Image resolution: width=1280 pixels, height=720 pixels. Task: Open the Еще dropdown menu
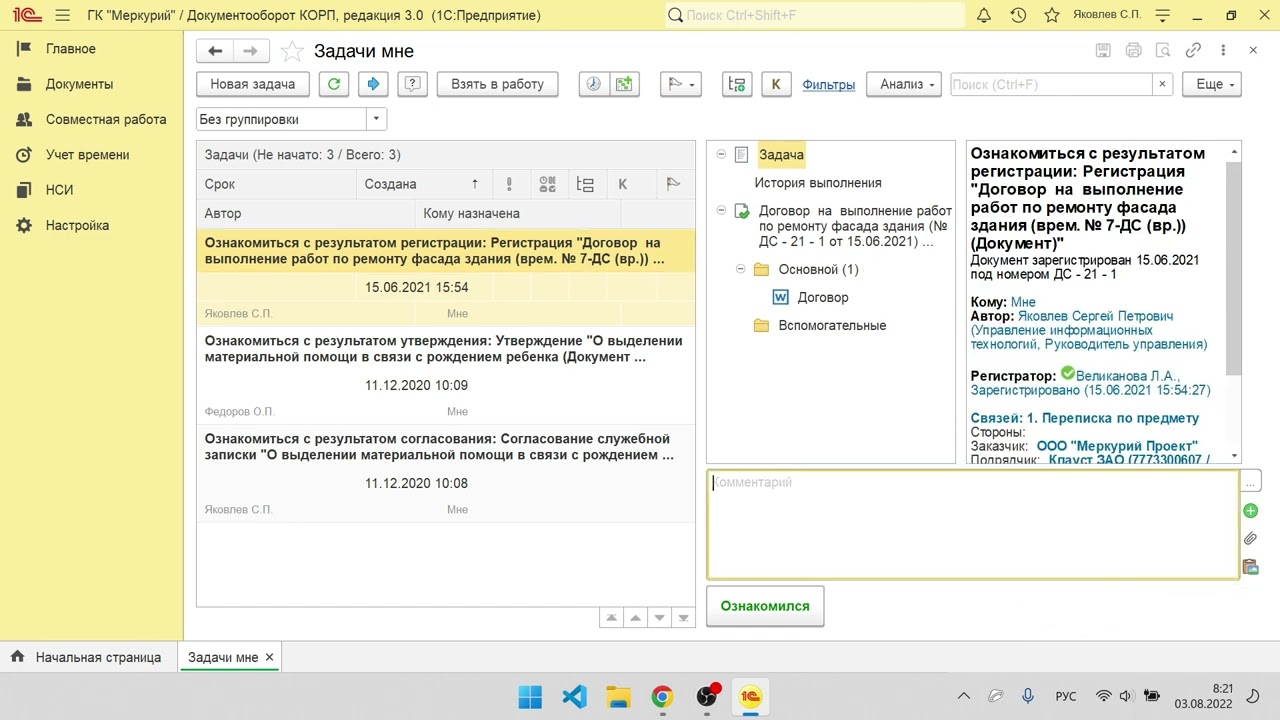click(x=1212, y=84)
